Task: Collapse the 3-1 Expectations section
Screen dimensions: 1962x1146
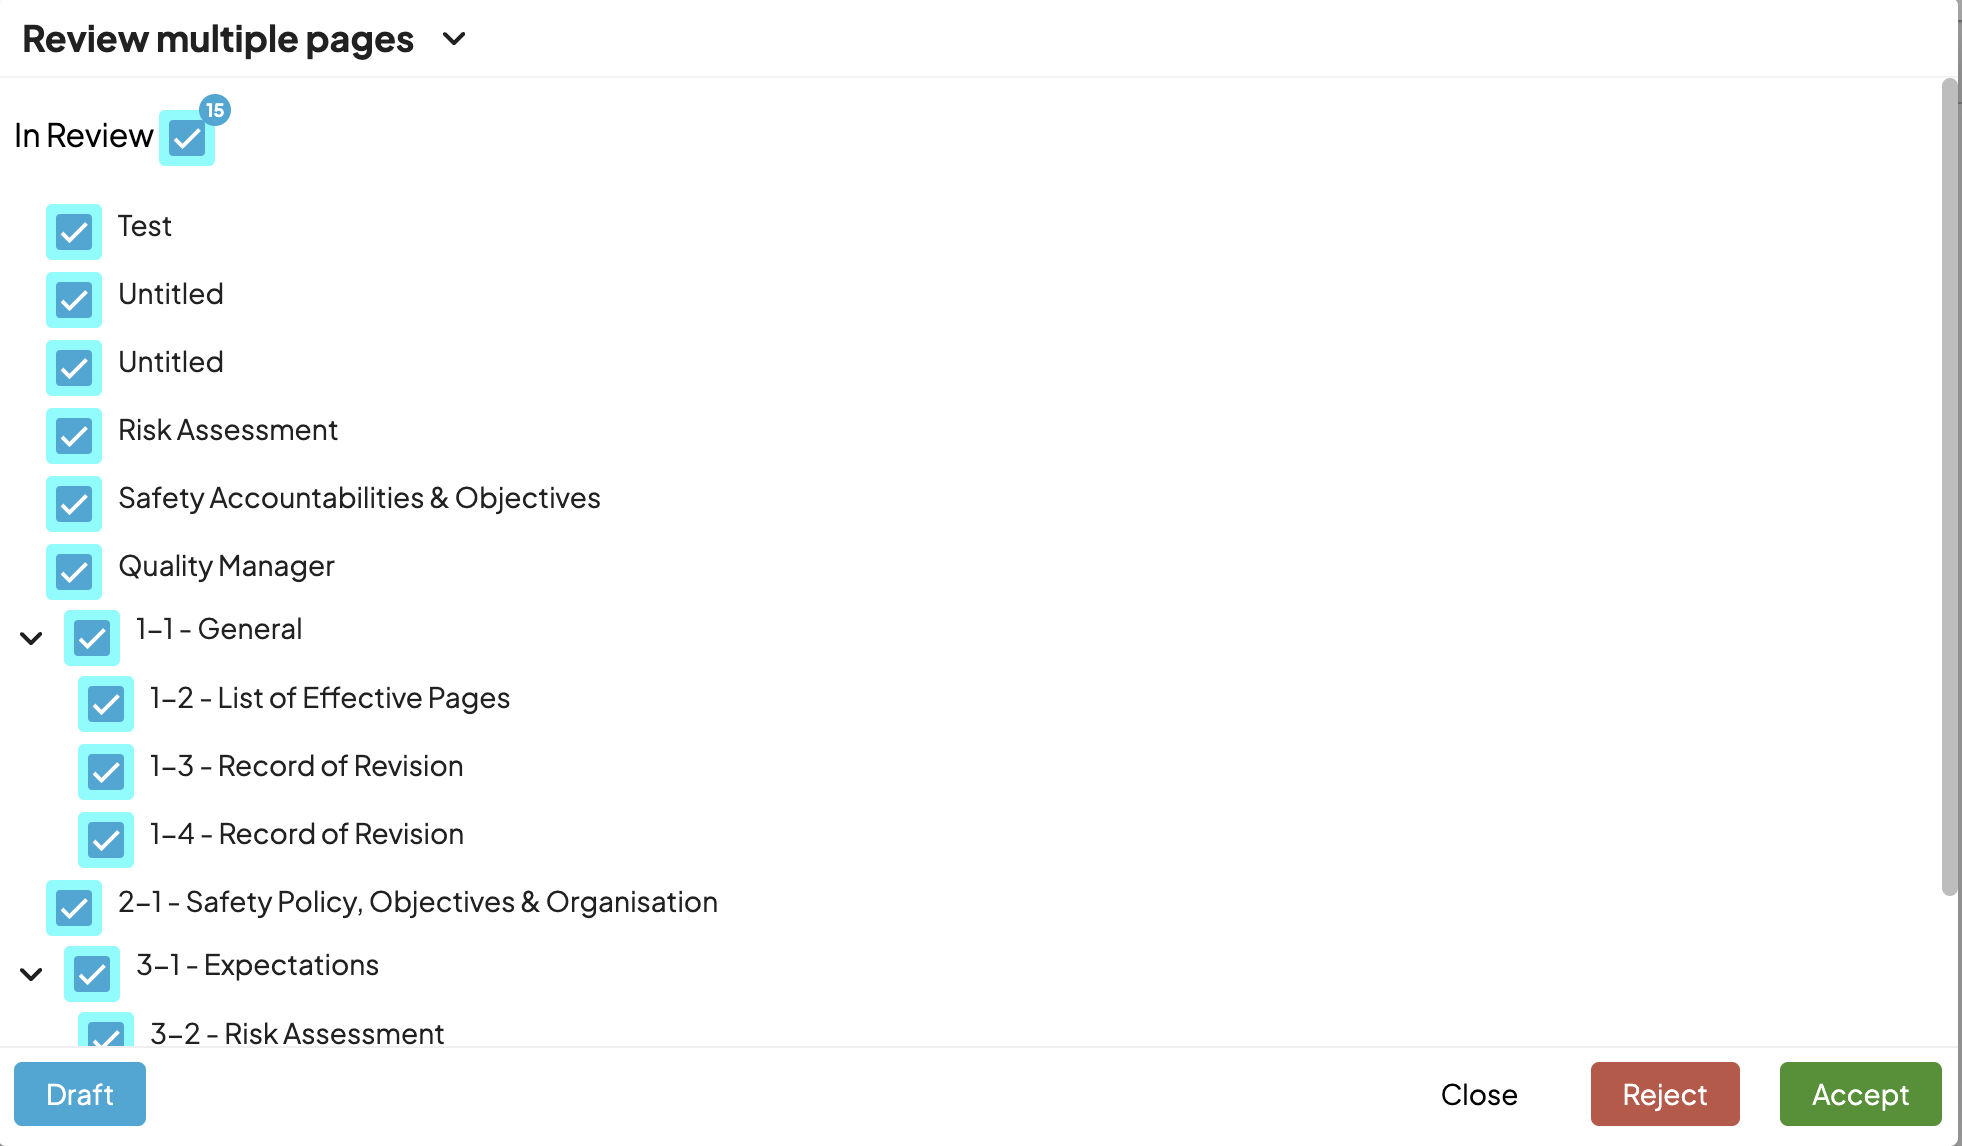Action: tap(30, 974)
